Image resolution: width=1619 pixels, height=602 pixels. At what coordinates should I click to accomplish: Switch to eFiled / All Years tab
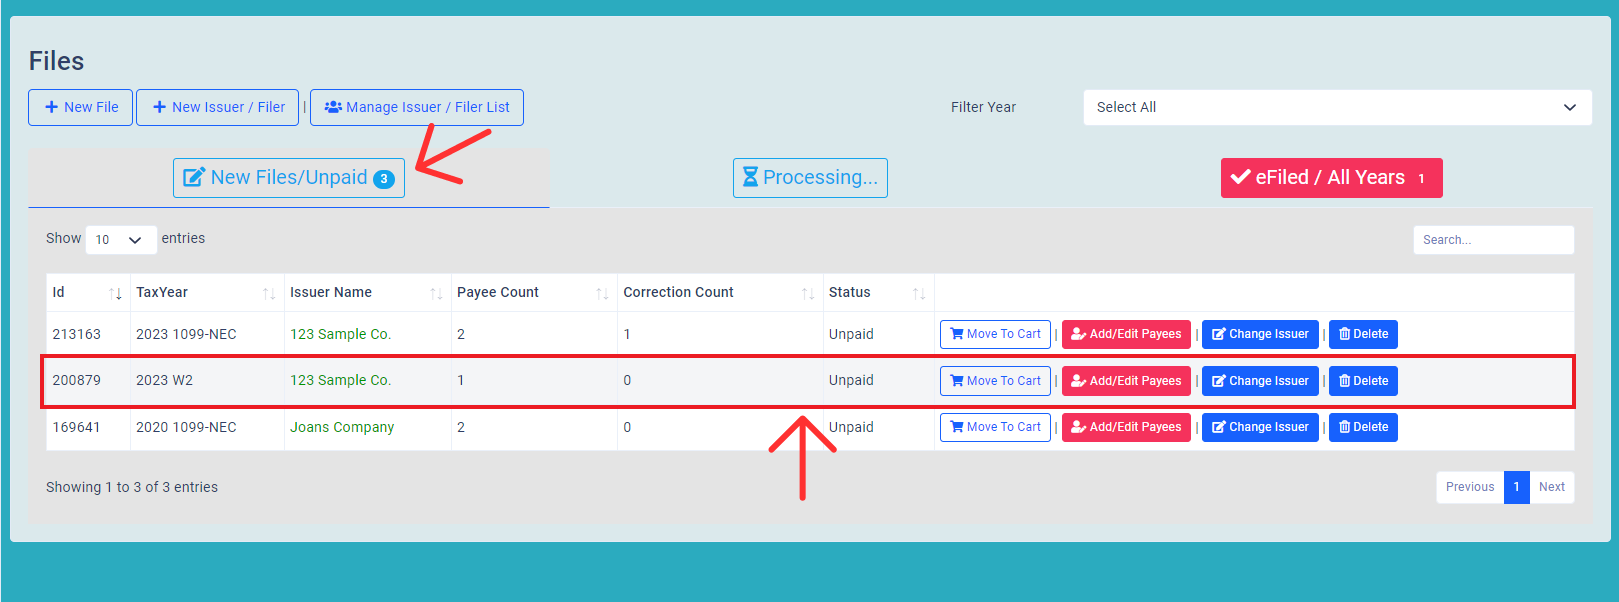point(1331,178)
